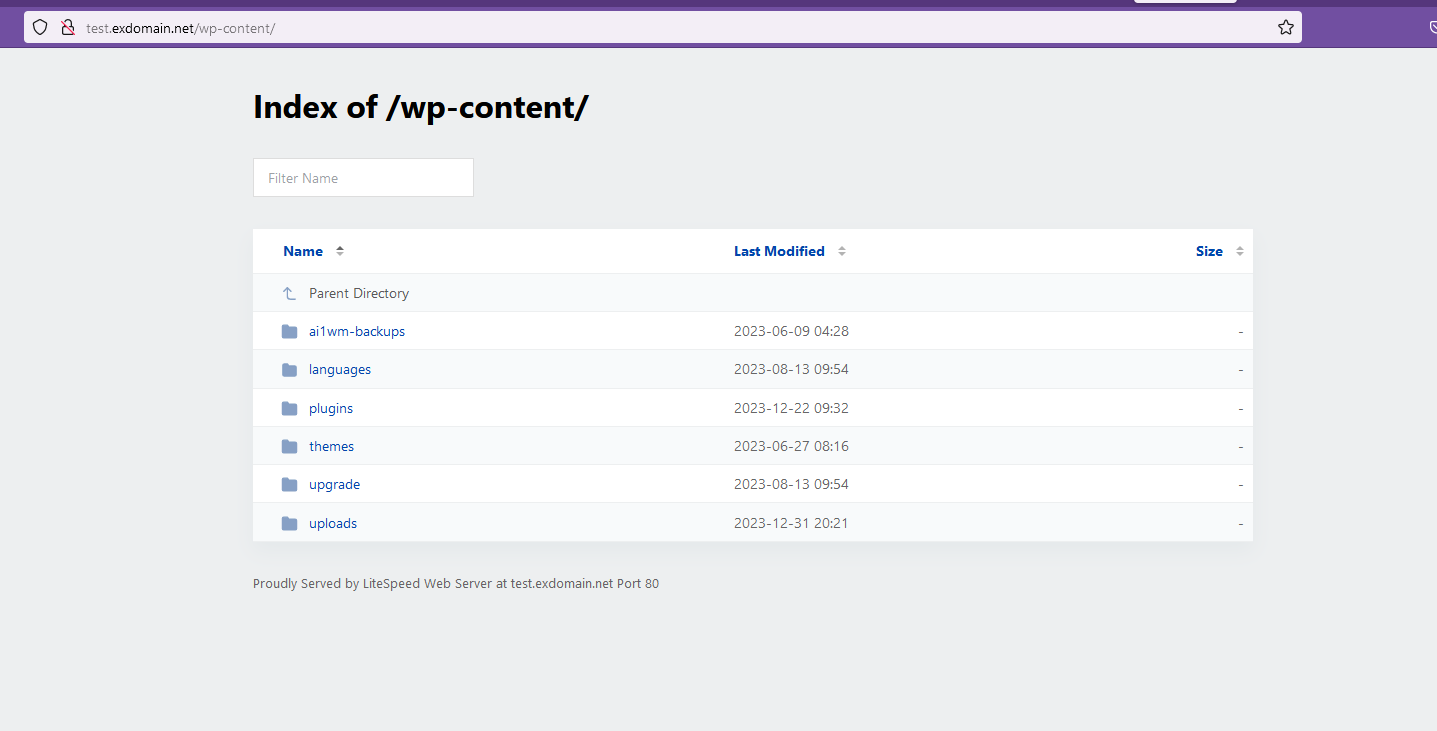Click the insecure connection padlock icon

click(68, 28)
